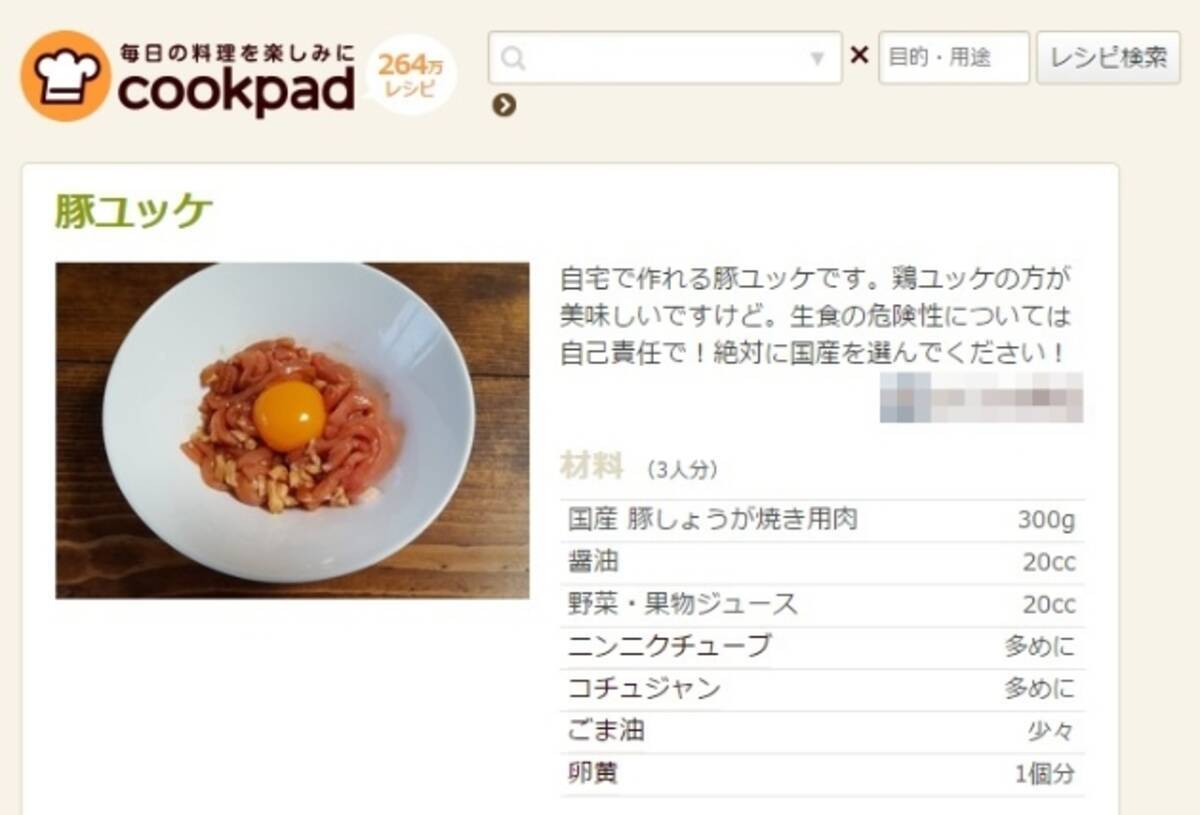
Task: Click the コチュジャン ingredient
Action: click(x=644, y=689)
